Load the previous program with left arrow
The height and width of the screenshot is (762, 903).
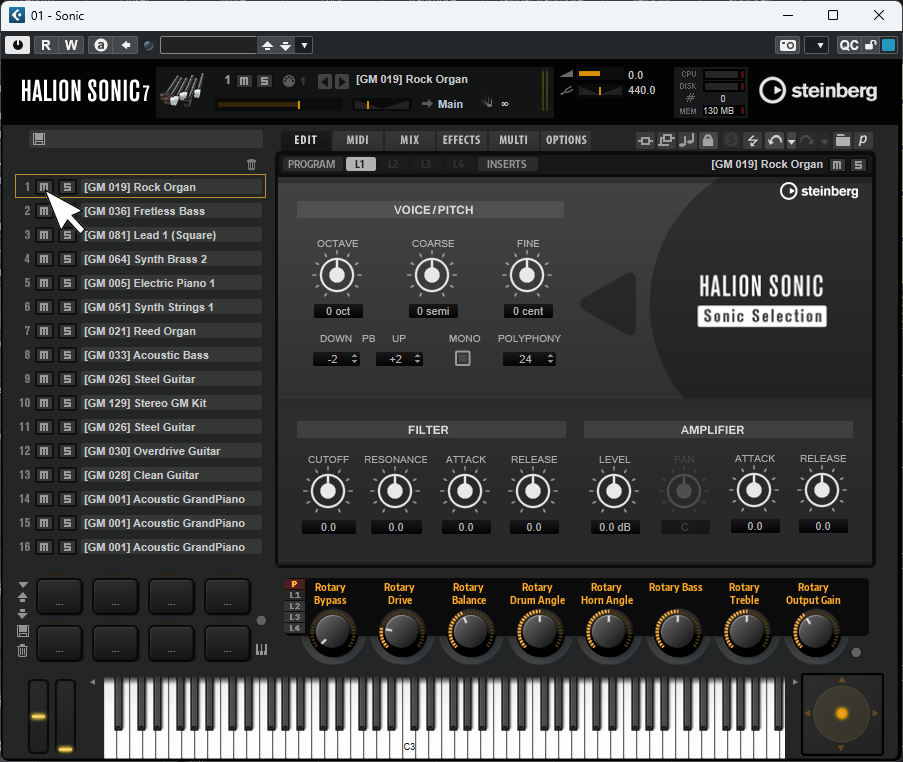coord(324,81)
